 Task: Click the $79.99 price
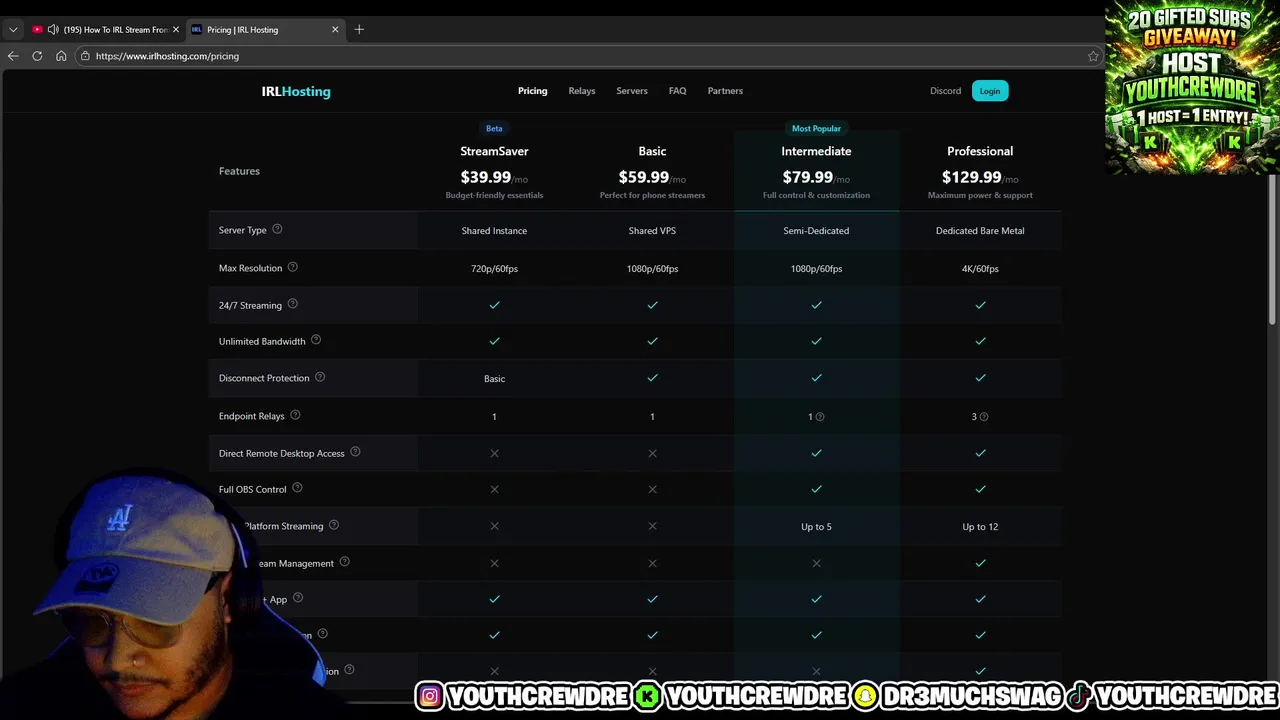tap(807, 177)
